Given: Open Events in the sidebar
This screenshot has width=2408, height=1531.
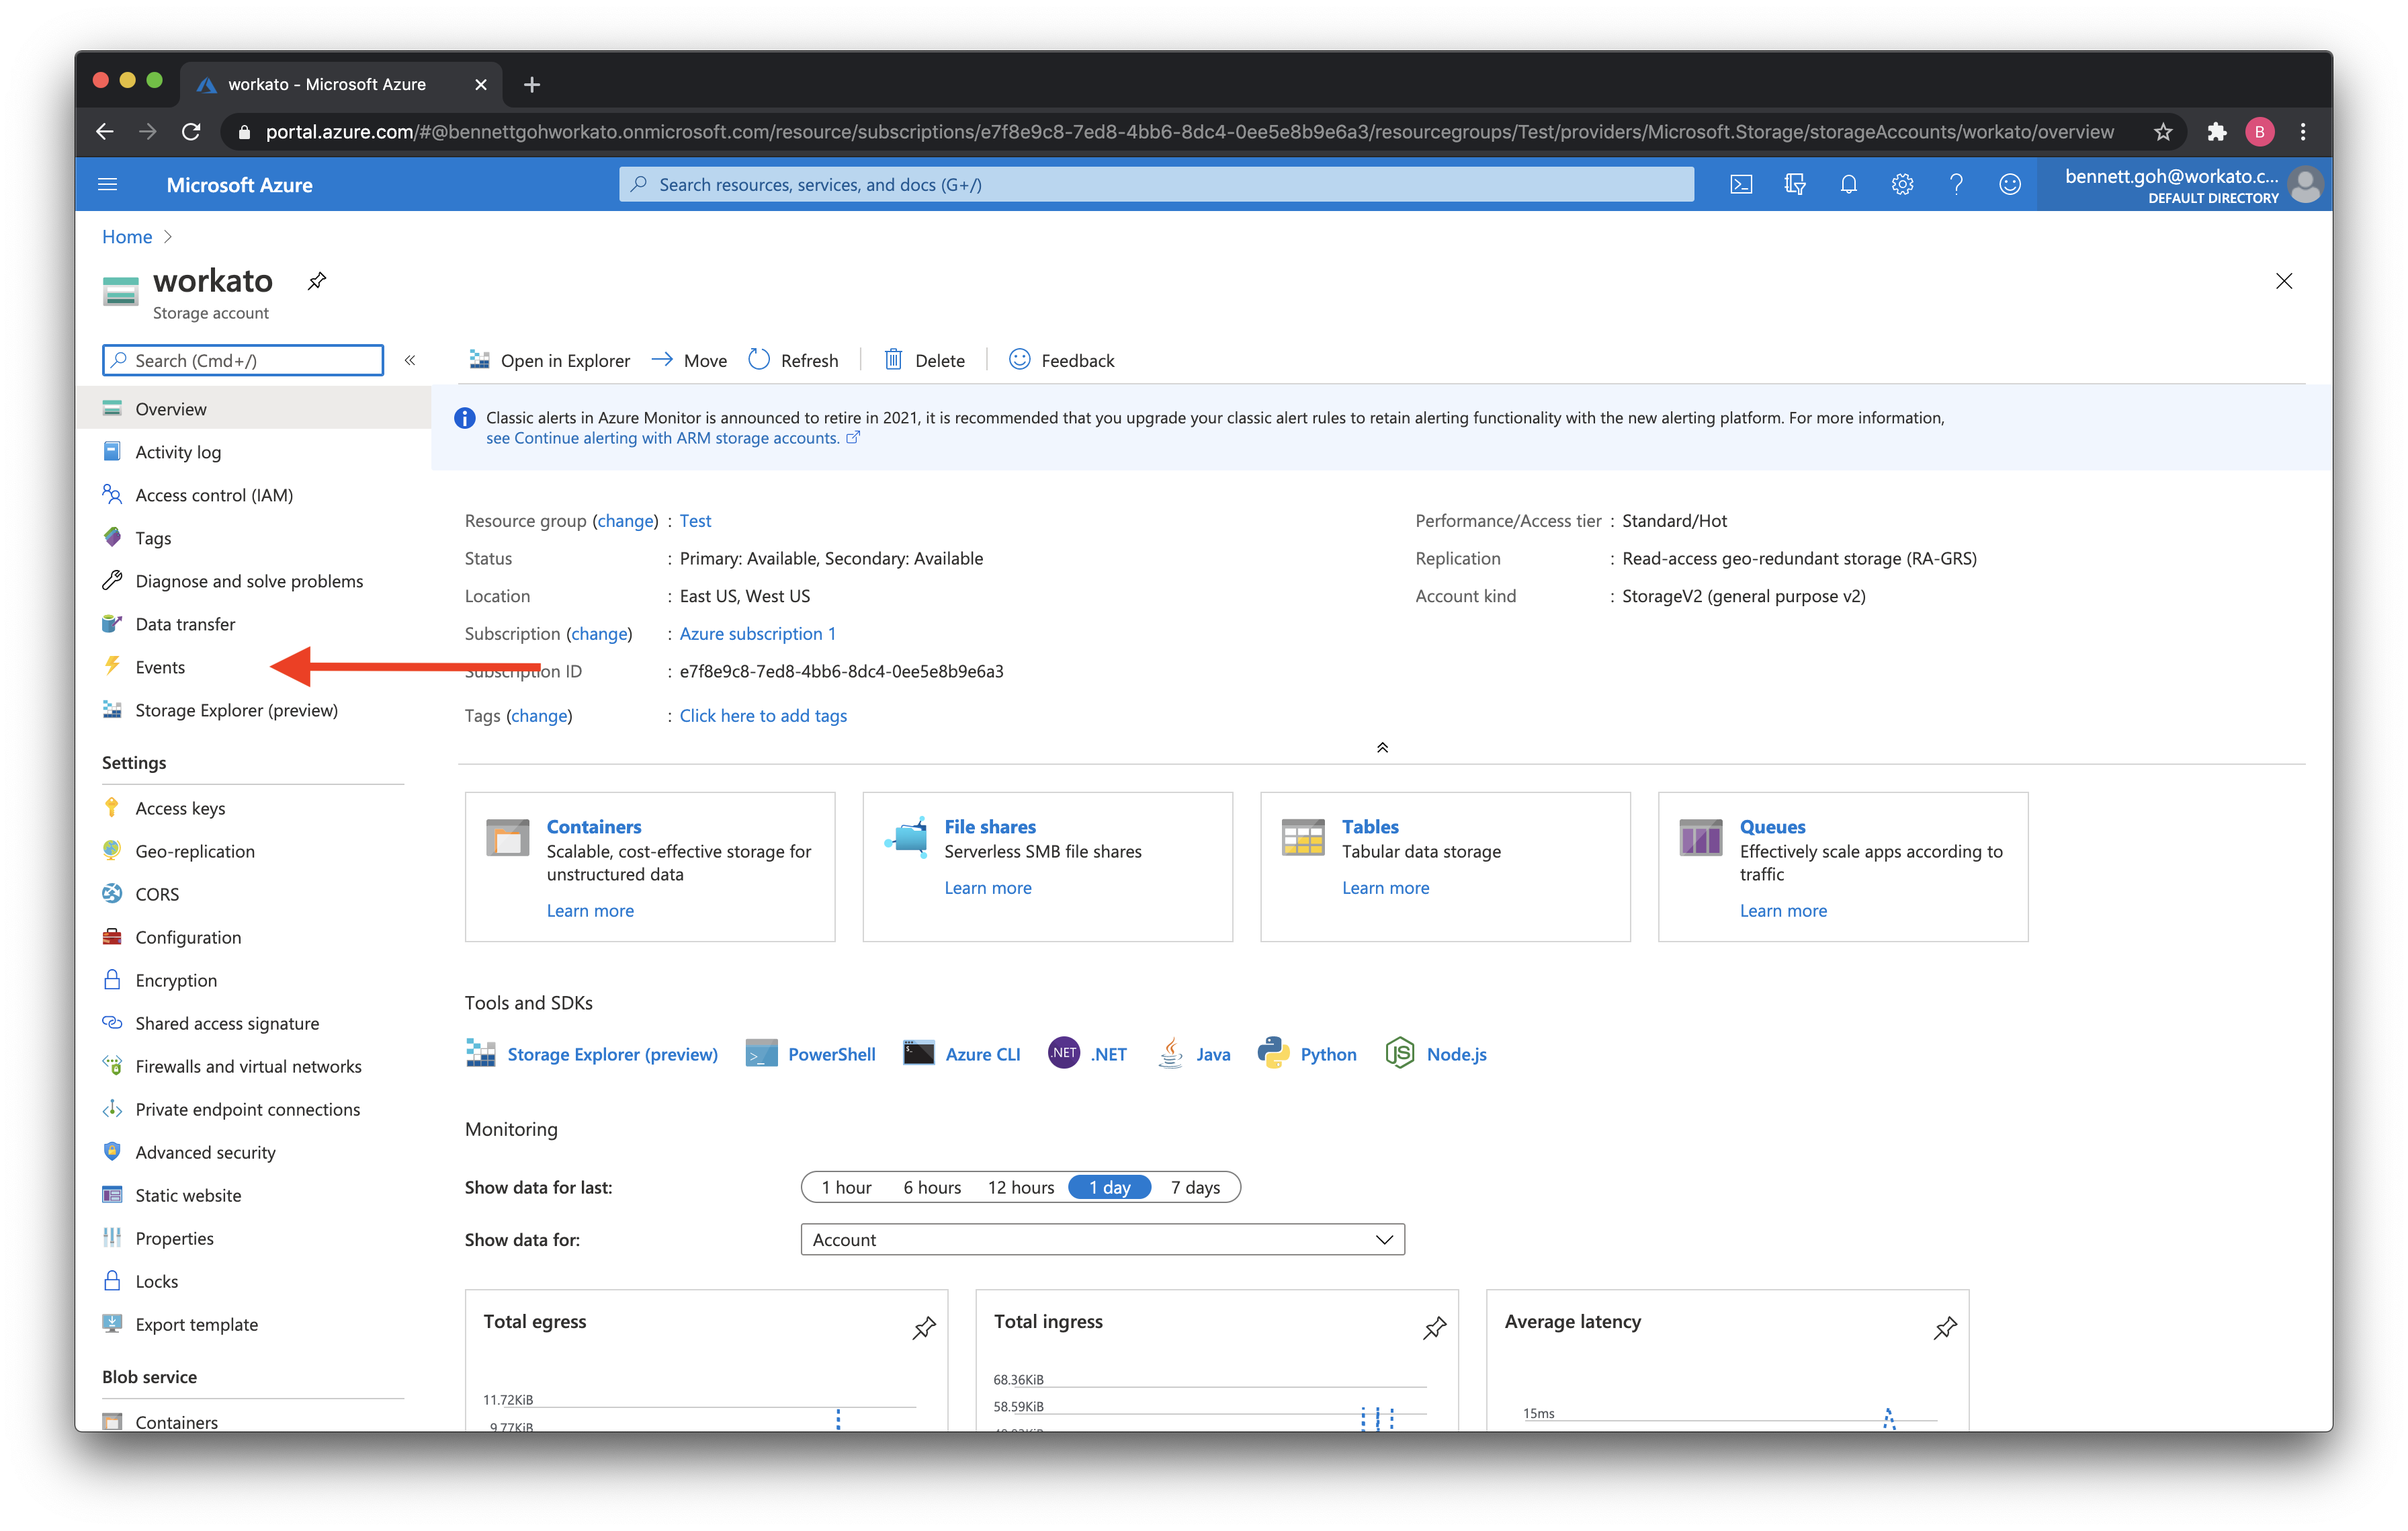Looking at the screenshot, I should coord(160,667).
